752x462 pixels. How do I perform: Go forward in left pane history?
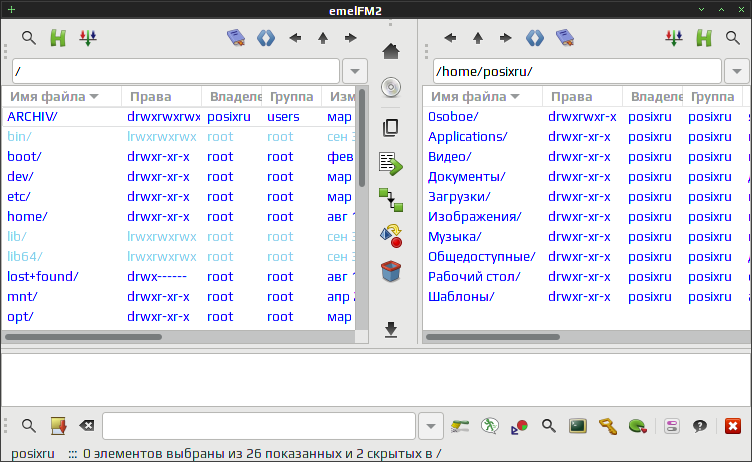(351, 38)
